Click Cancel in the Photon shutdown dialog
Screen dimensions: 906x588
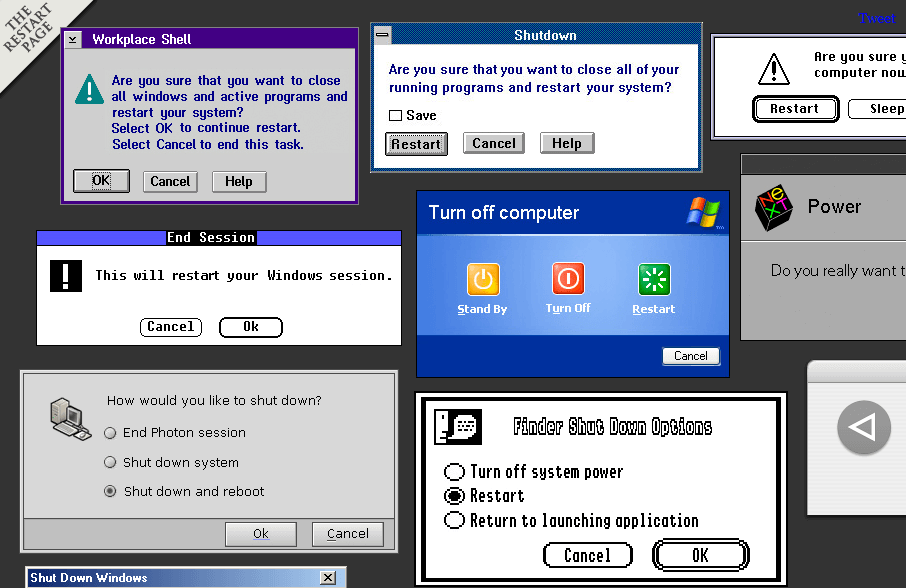pyautogui.click(x=348, y=534)
